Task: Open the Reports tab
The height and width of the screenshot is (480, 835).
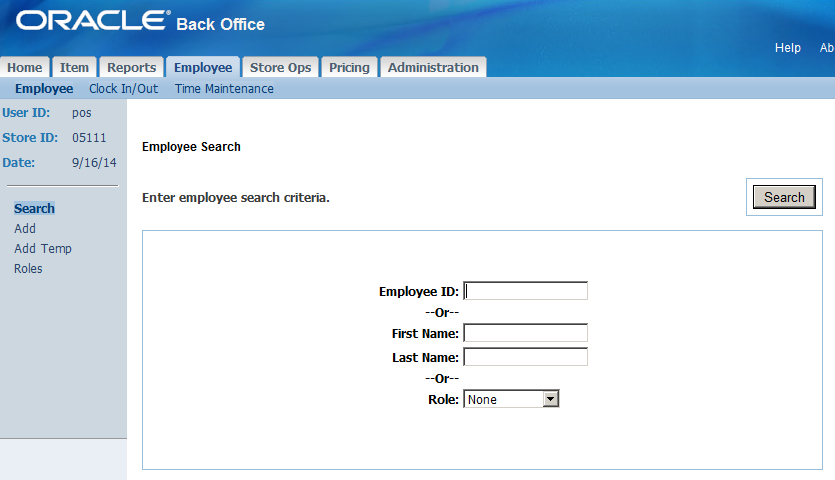Action: click(132, 68)
